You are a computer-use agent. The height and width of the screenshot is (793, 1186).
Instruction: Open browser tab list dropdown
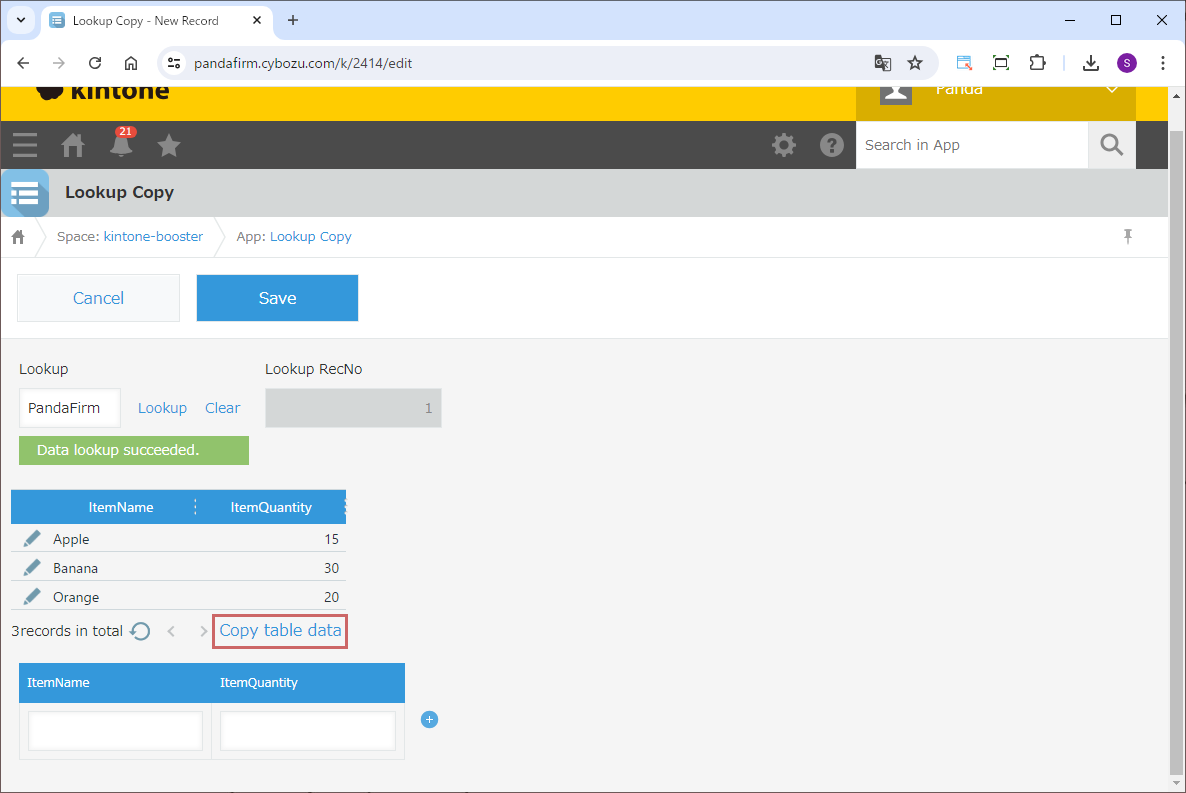(x=20, y=20)
